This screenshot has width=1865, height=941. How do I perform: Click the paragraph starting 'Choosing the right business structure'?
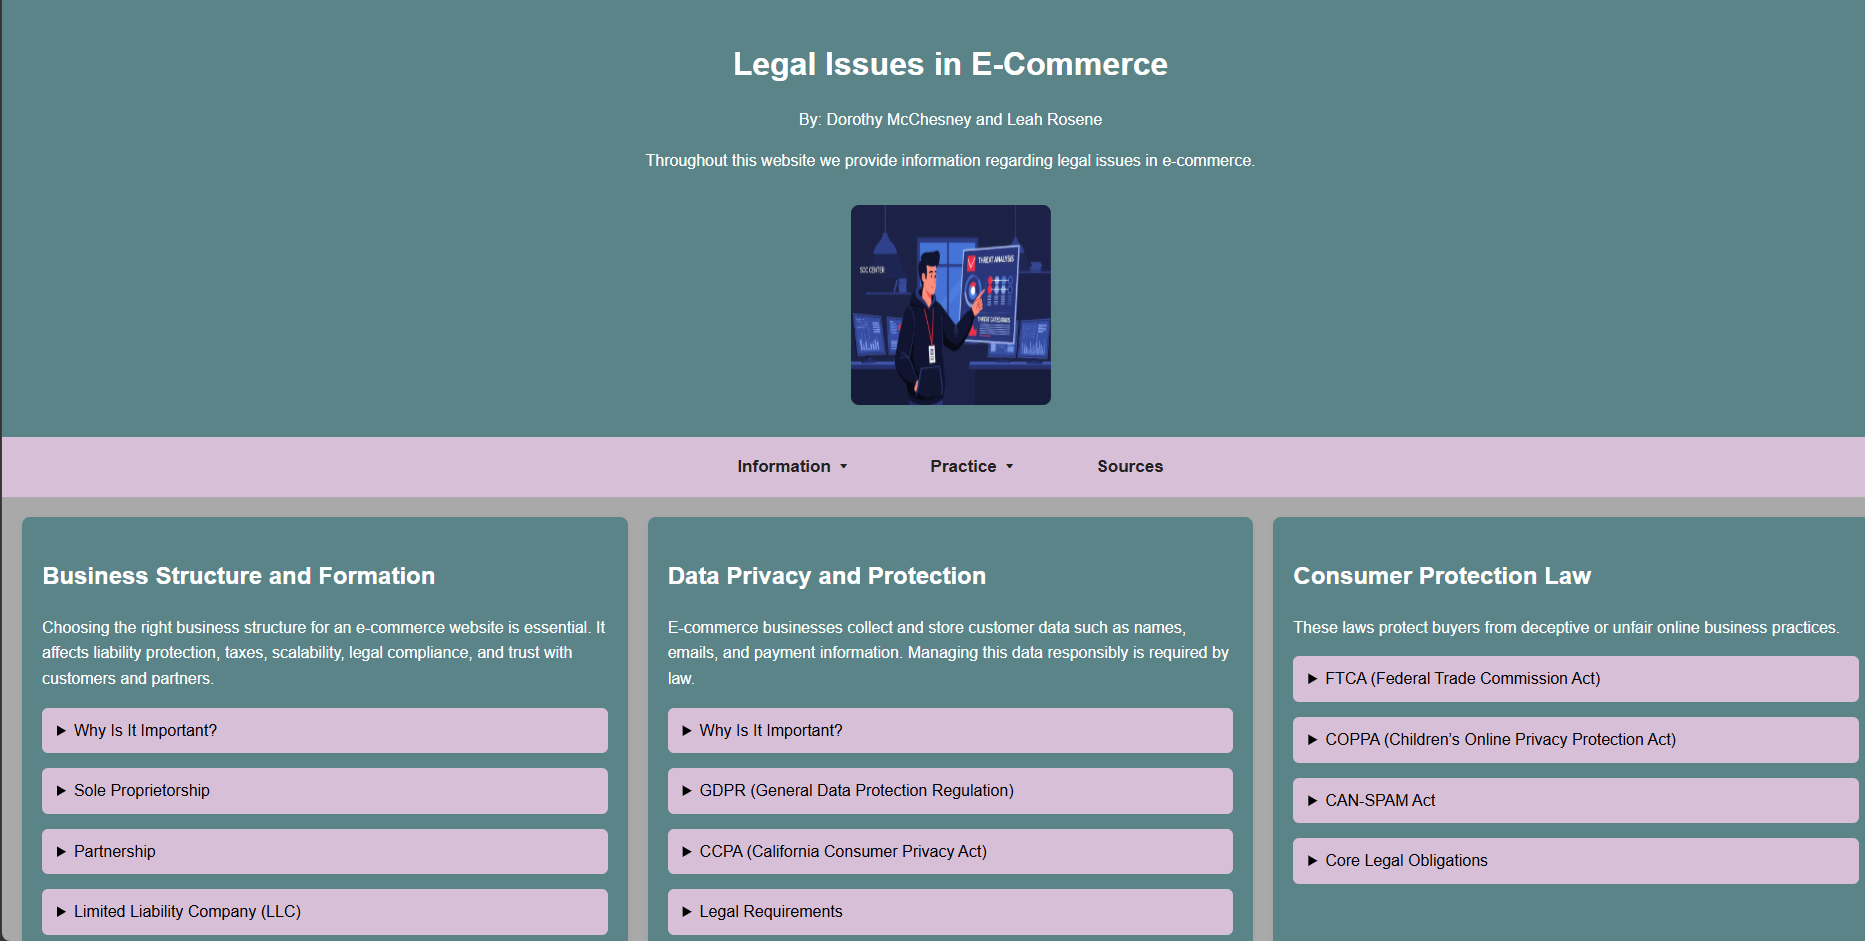324,653
